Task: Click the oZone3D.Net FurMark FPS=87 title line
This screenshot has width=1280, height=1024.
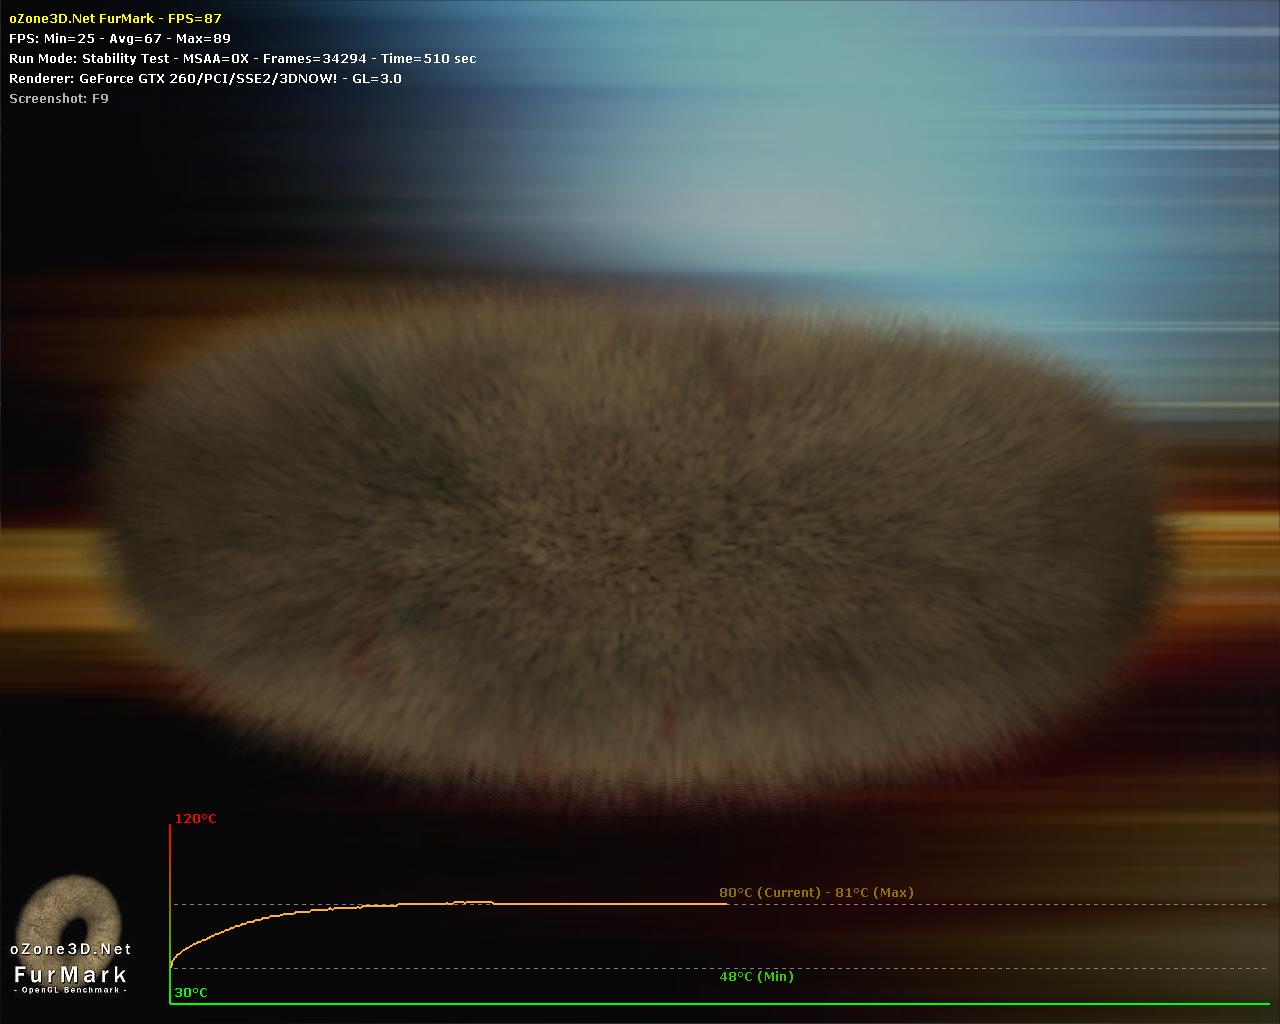Action: (x=115, y=18)
